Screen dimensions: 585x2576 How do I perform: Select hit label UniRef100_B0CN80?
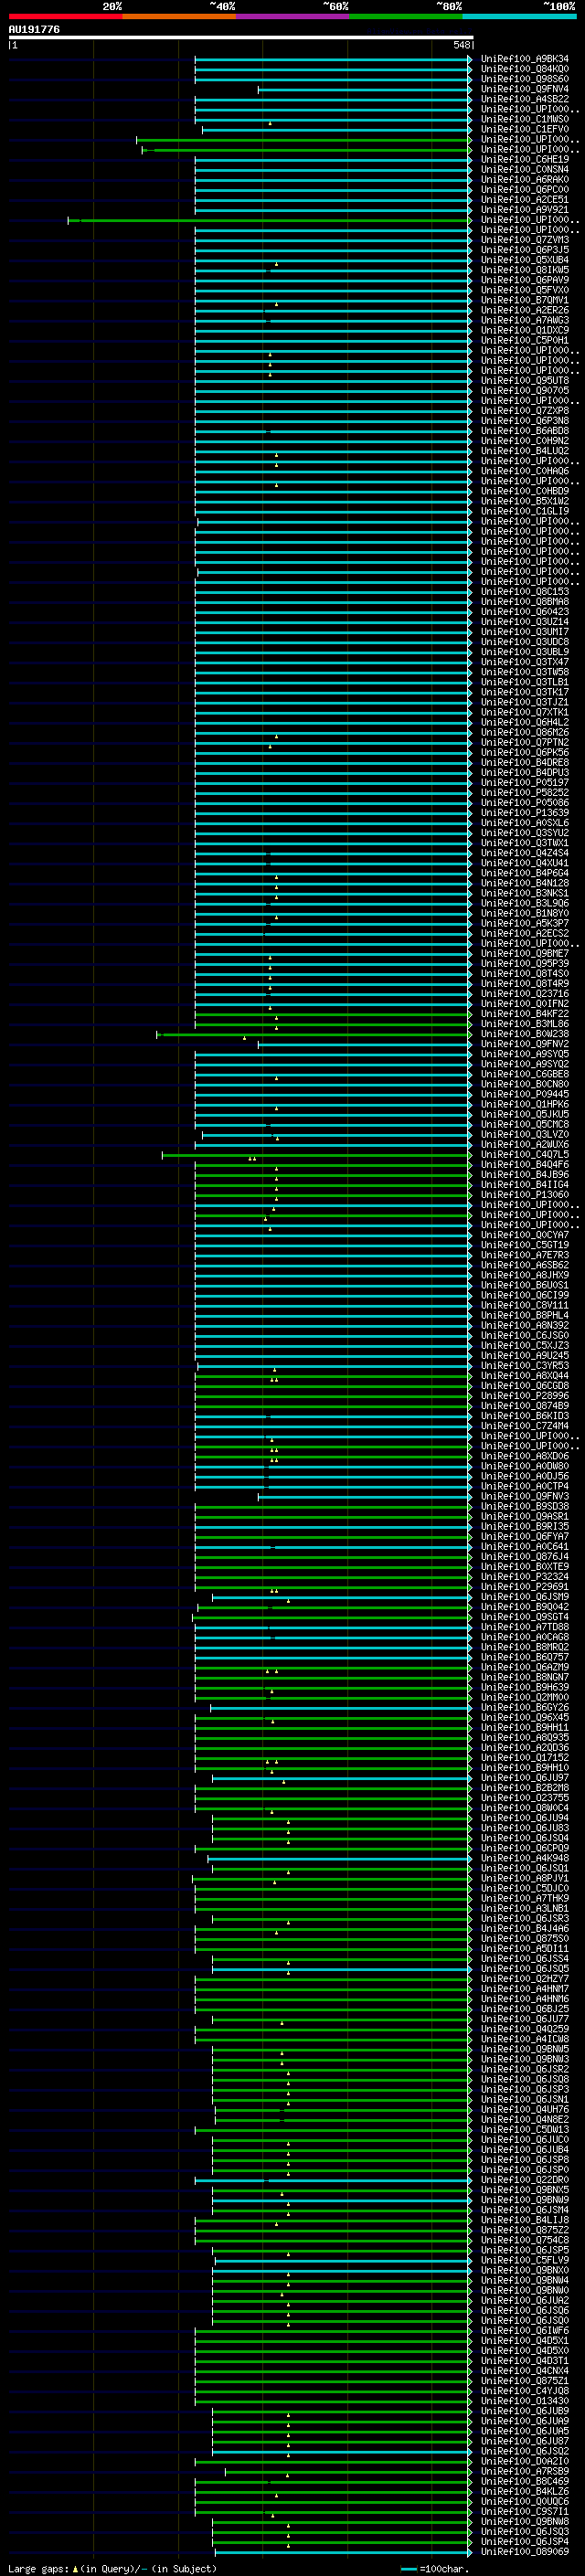525,1084
